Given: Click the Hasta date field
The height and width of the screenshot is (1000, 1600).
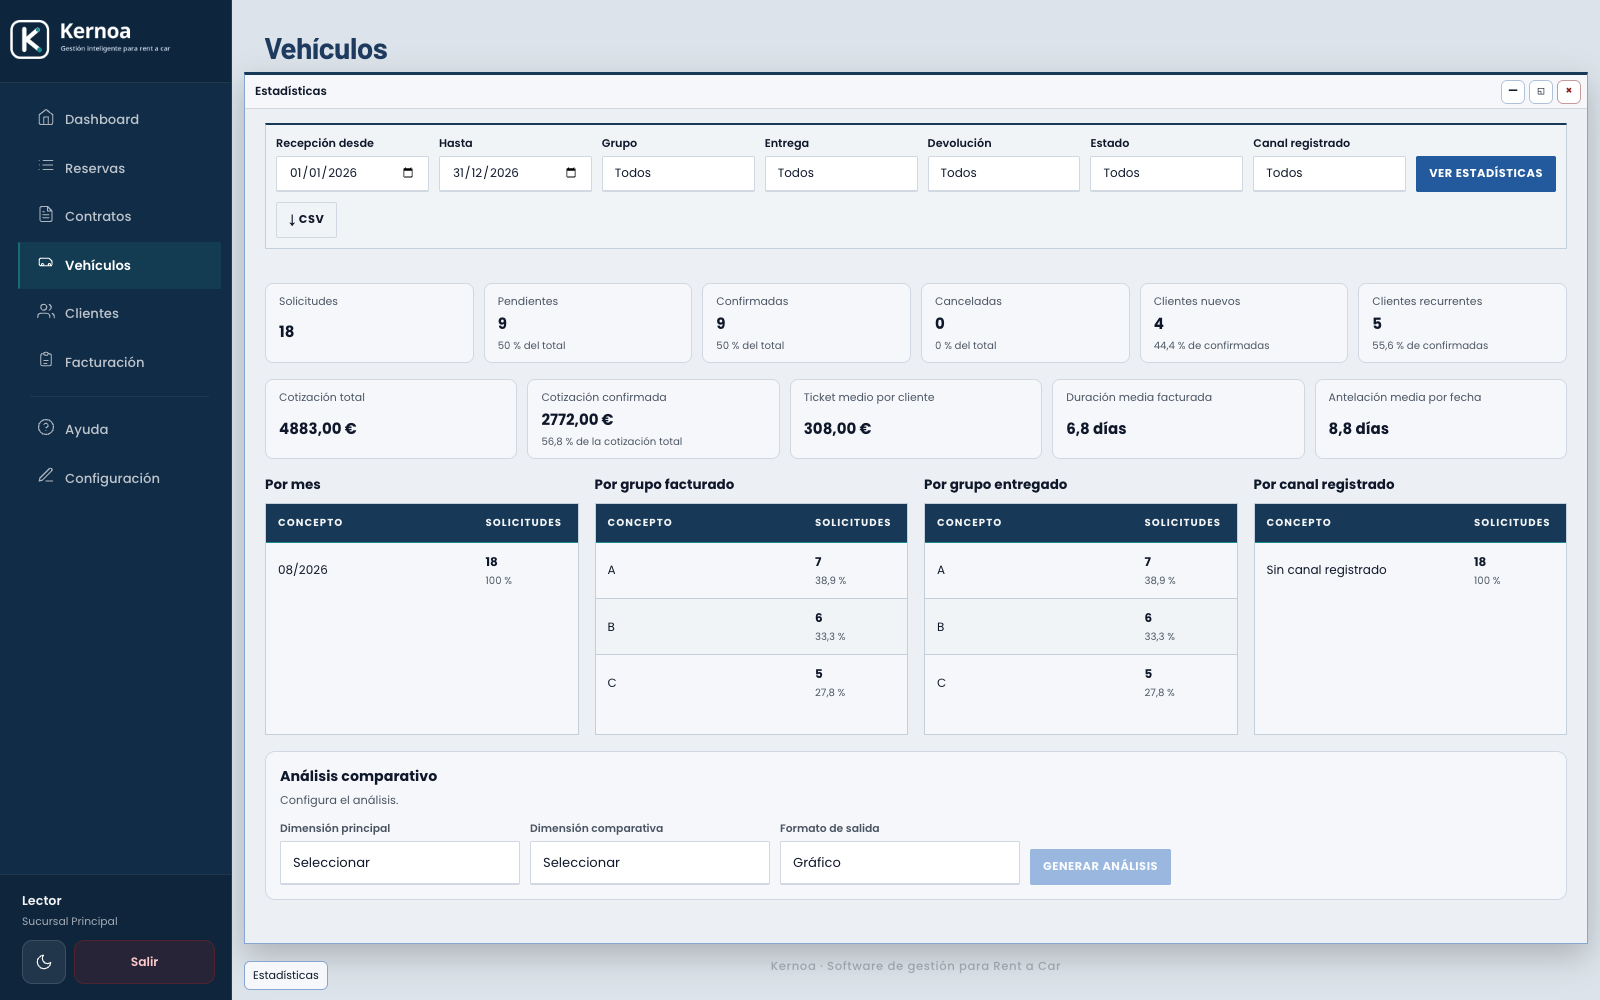Looking at the screenshot, I should point(515,173).
